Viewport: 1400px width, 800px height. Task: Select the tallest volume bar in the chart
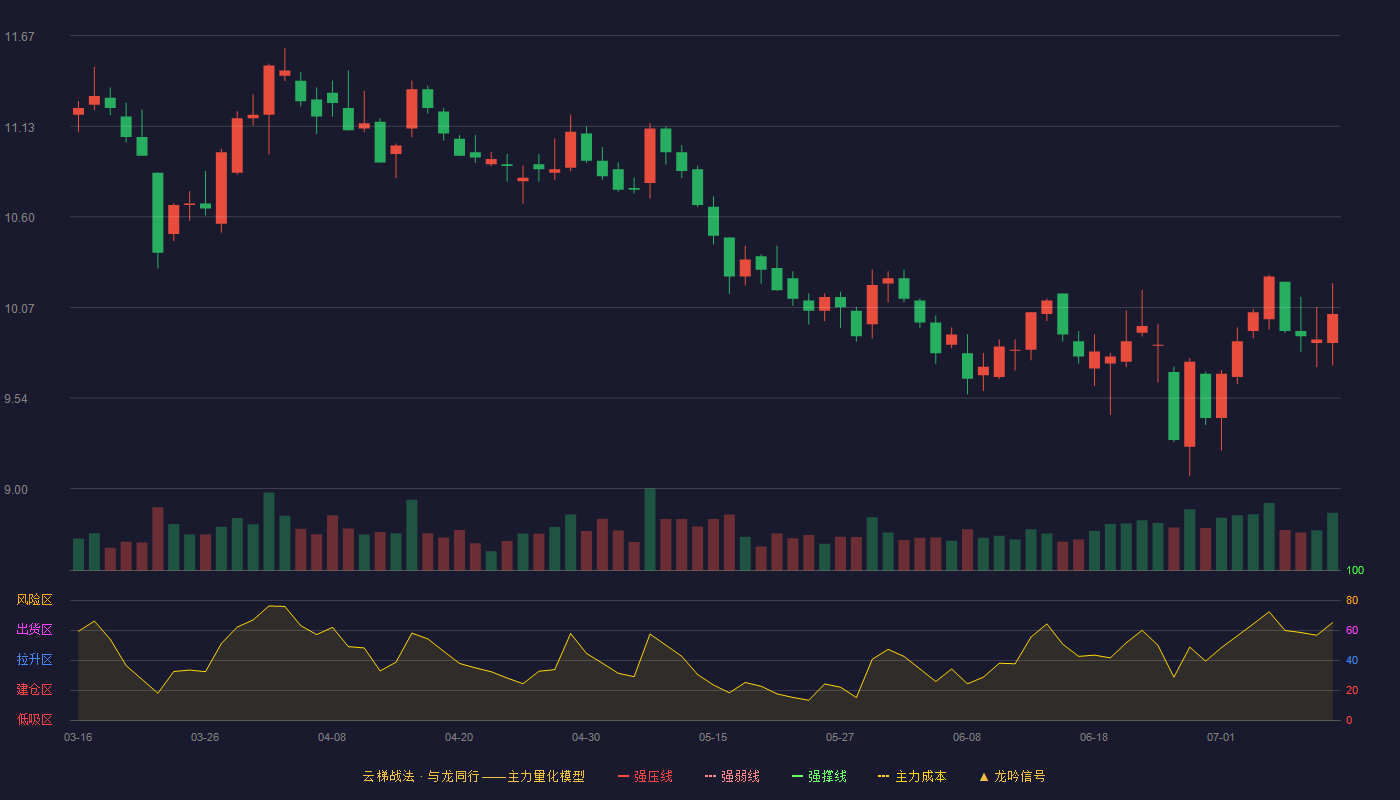tap(650, 529)
